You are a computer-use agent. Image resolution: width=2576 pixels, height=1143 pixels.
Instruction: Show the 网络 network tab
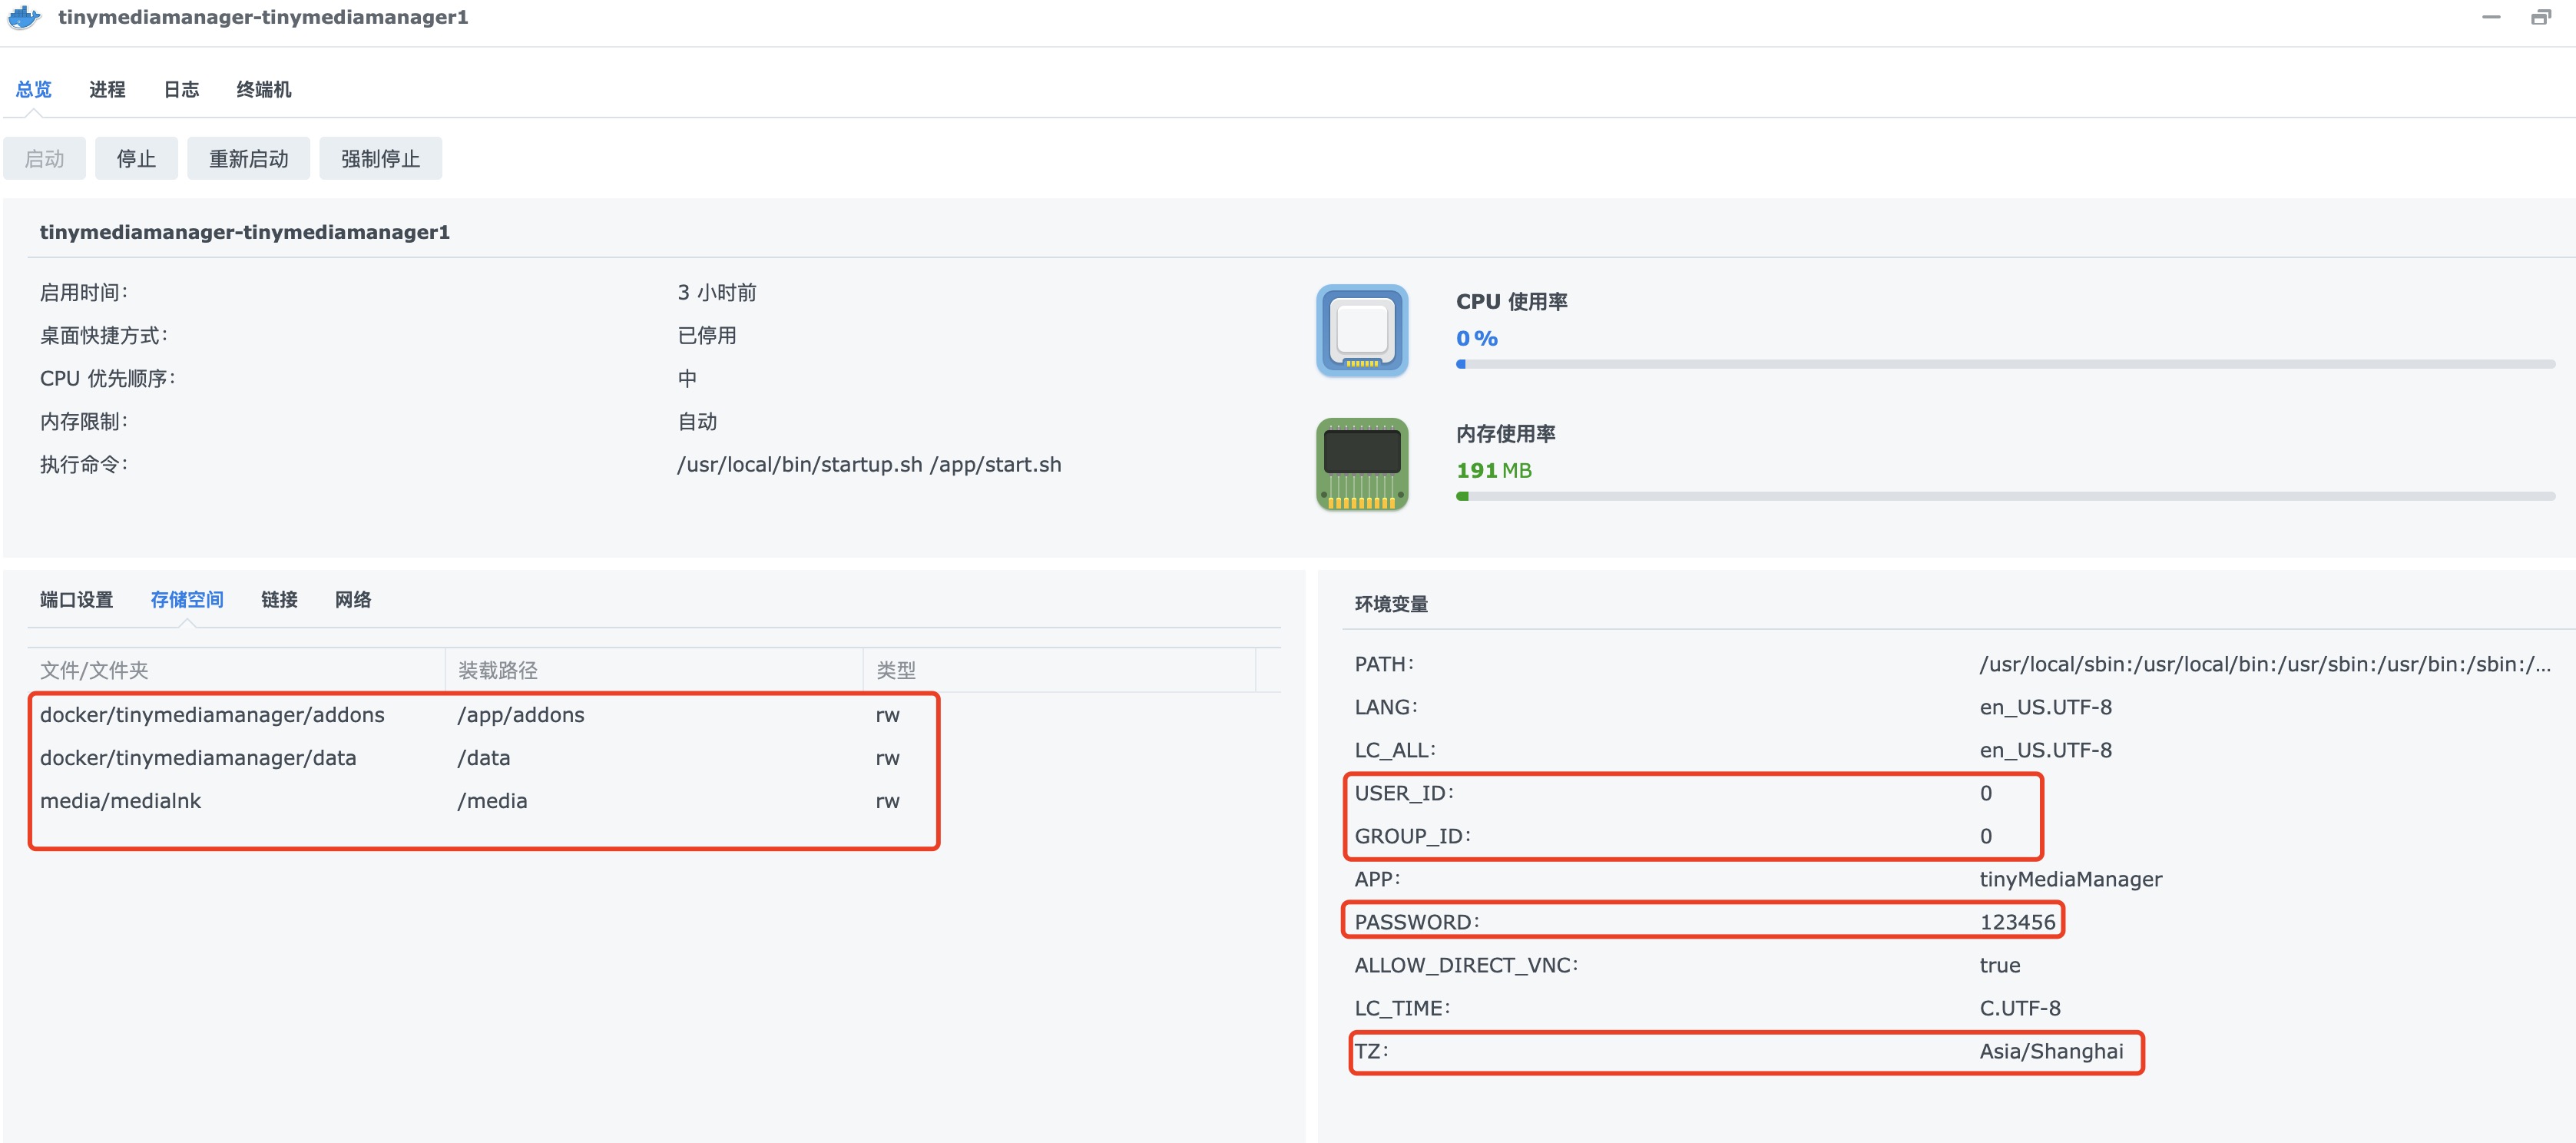[353, 600]
